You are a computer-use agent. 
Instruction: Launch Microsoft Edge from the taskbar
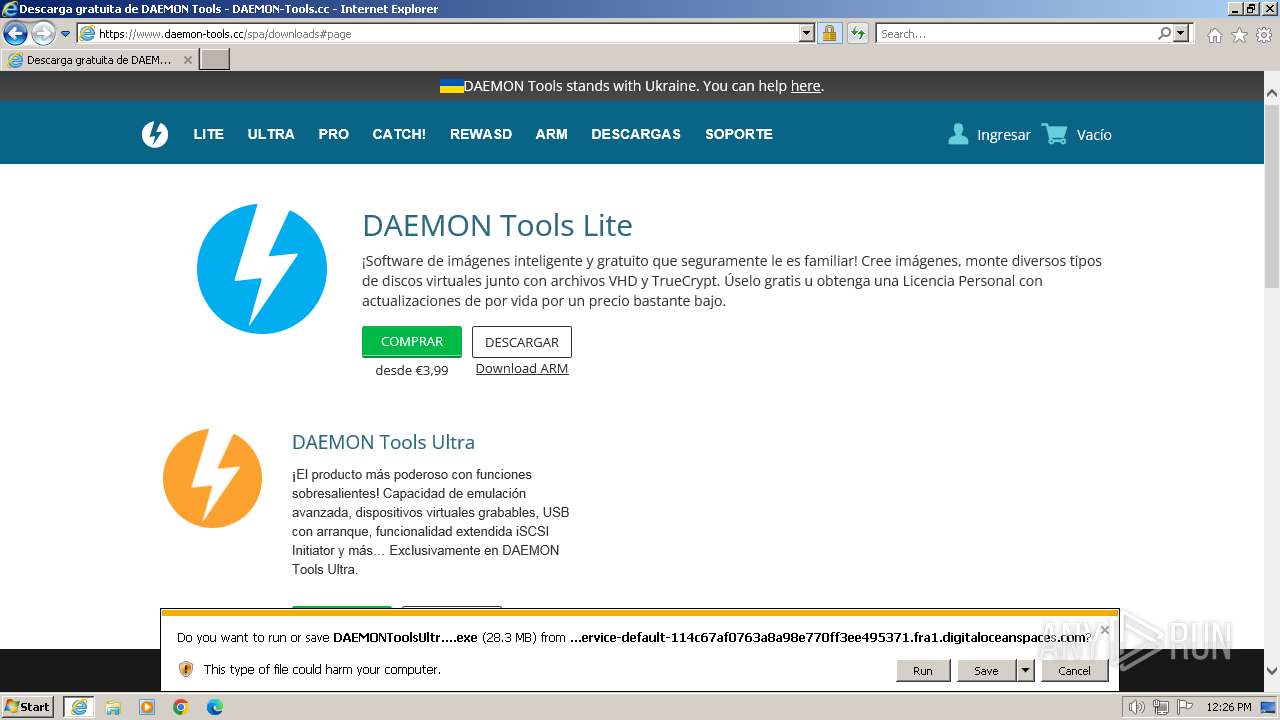[215, 707]
